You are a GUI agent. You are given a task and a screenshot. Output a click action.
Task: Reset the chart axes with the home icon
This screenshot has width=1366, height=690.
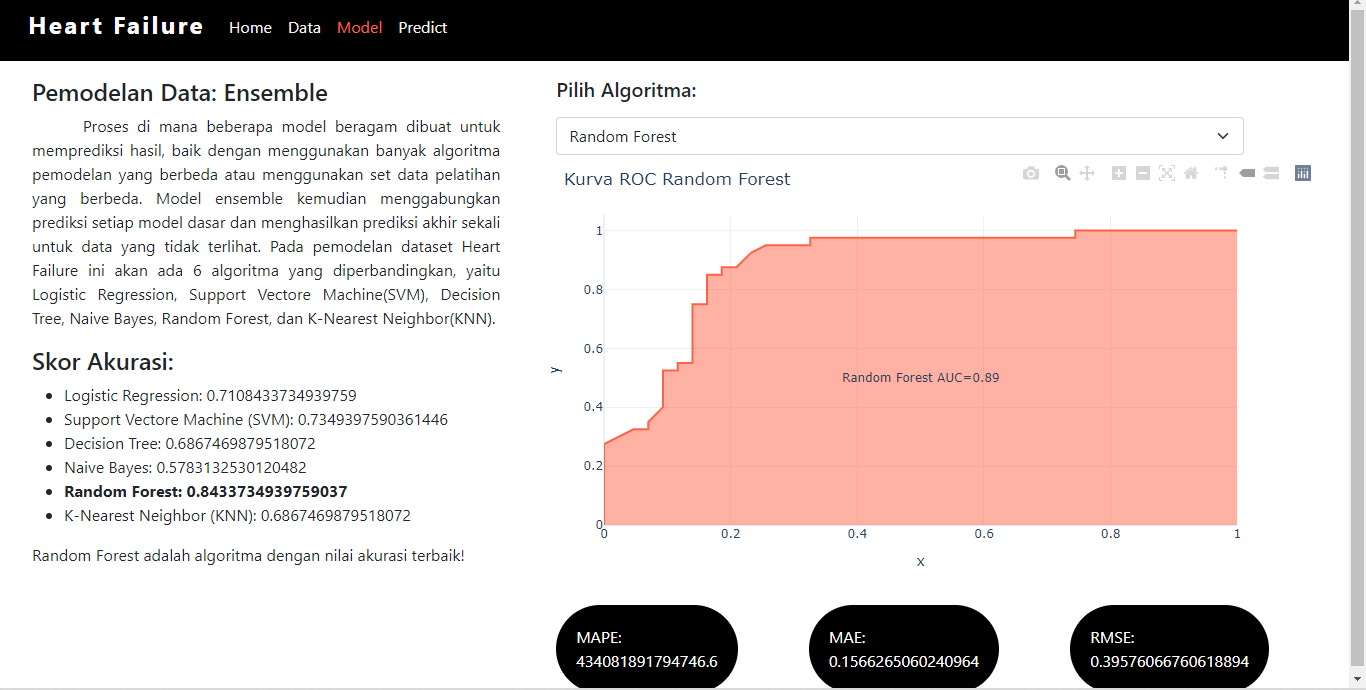(1190, 173)
